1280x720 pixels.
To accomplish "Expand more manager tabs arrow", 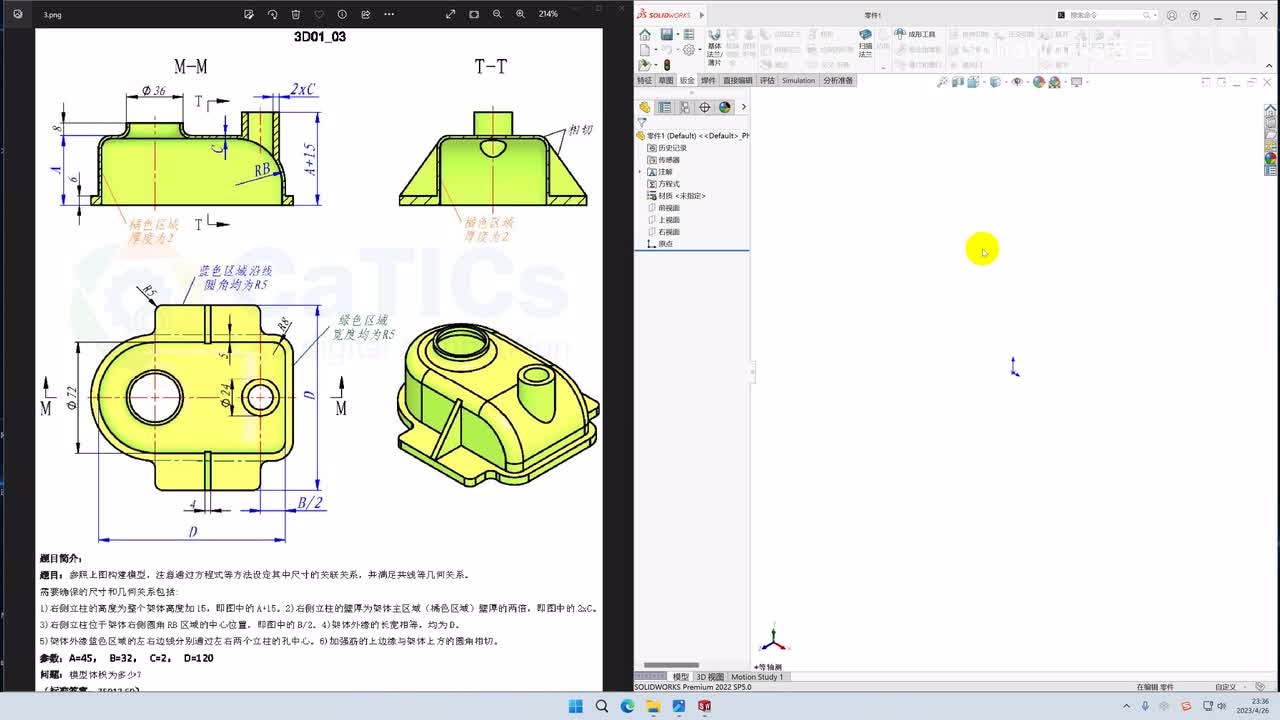I will [743, 107].
